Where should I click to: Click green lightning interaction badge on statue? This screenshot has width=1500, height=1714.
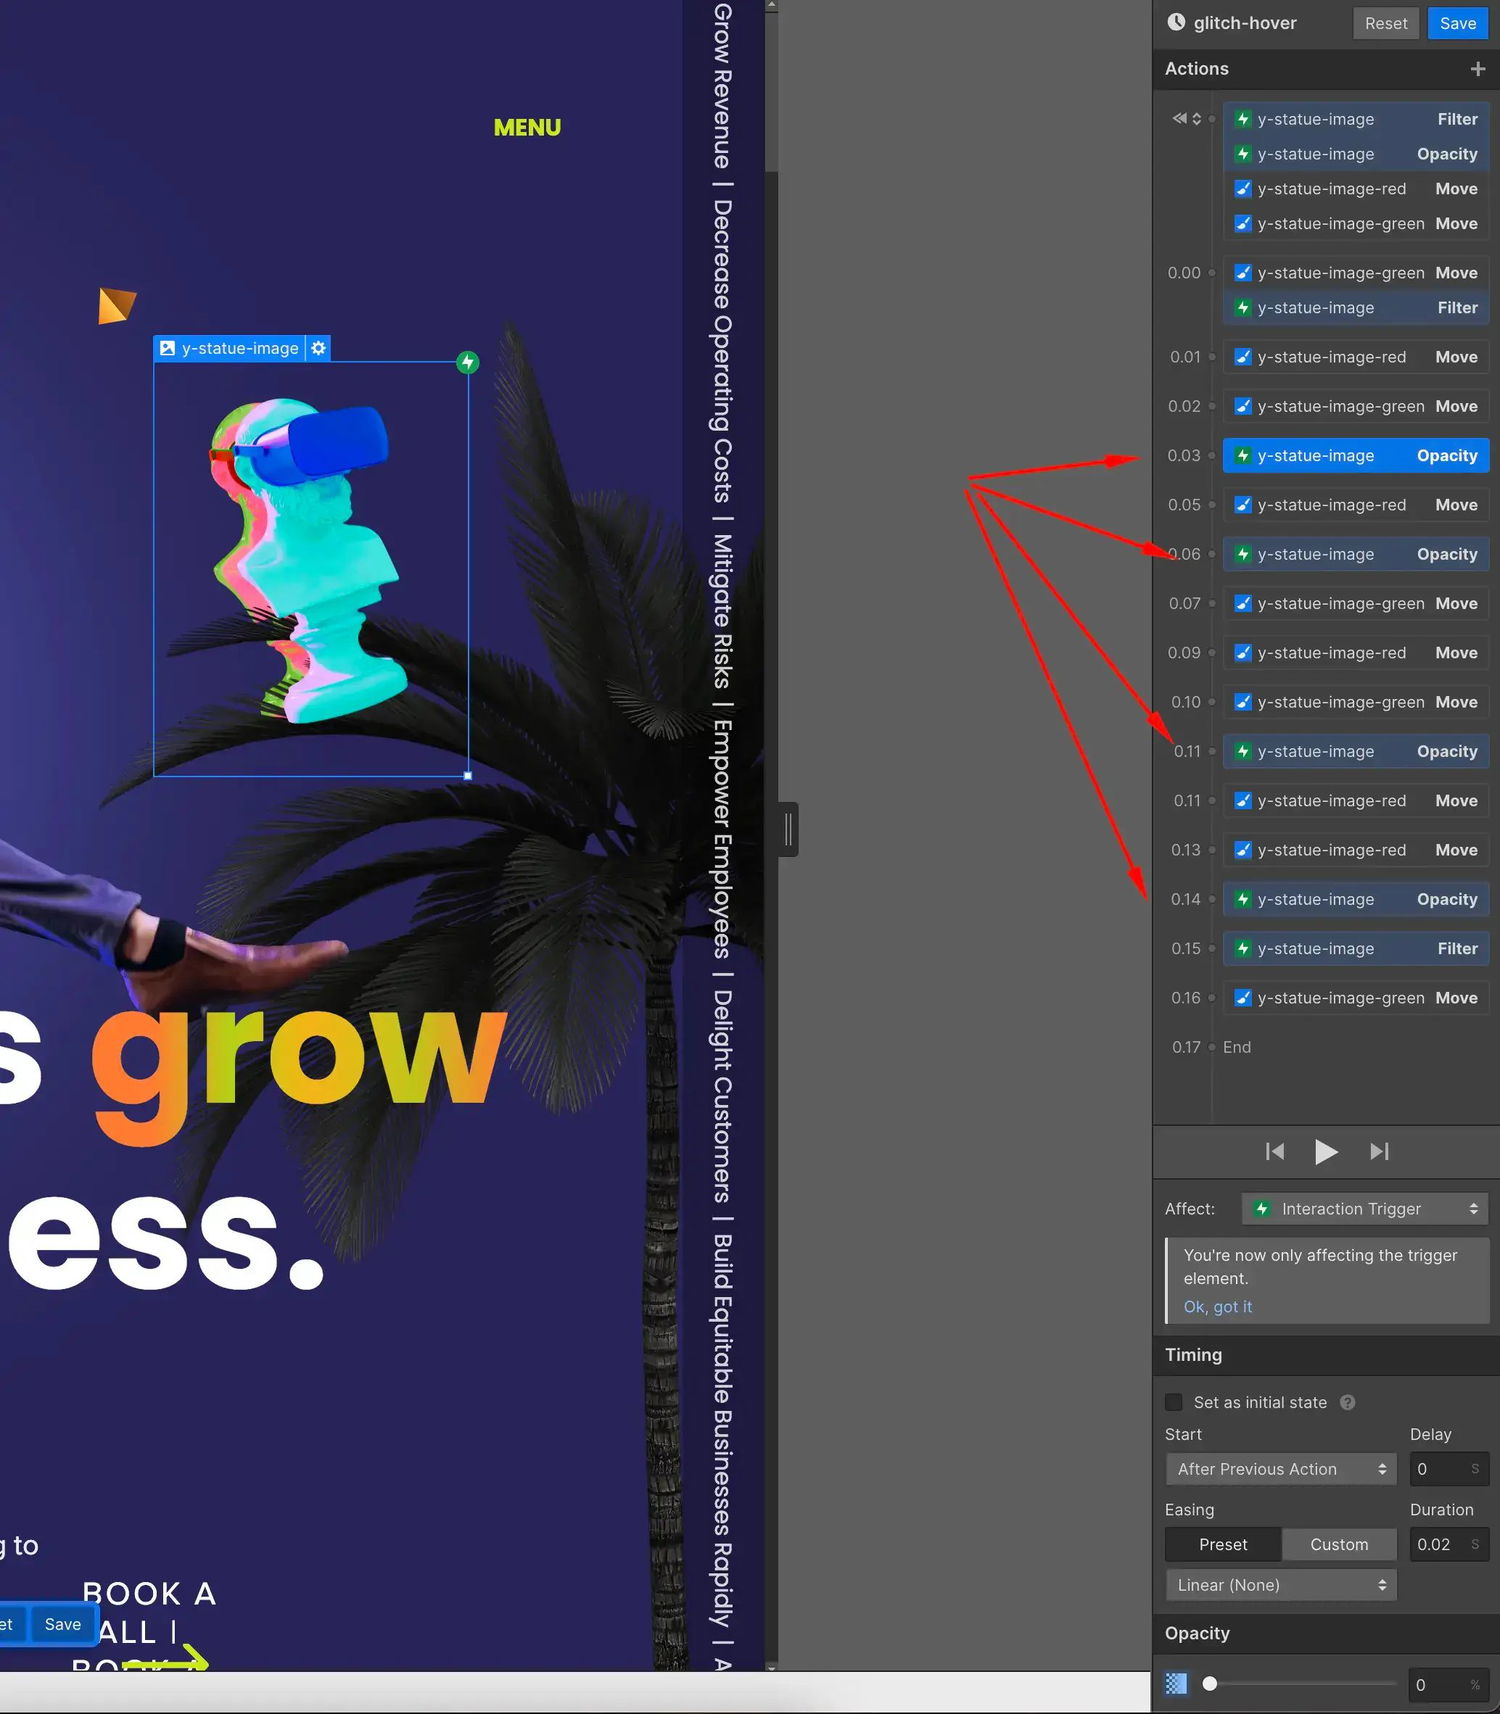tap(467, 362)
